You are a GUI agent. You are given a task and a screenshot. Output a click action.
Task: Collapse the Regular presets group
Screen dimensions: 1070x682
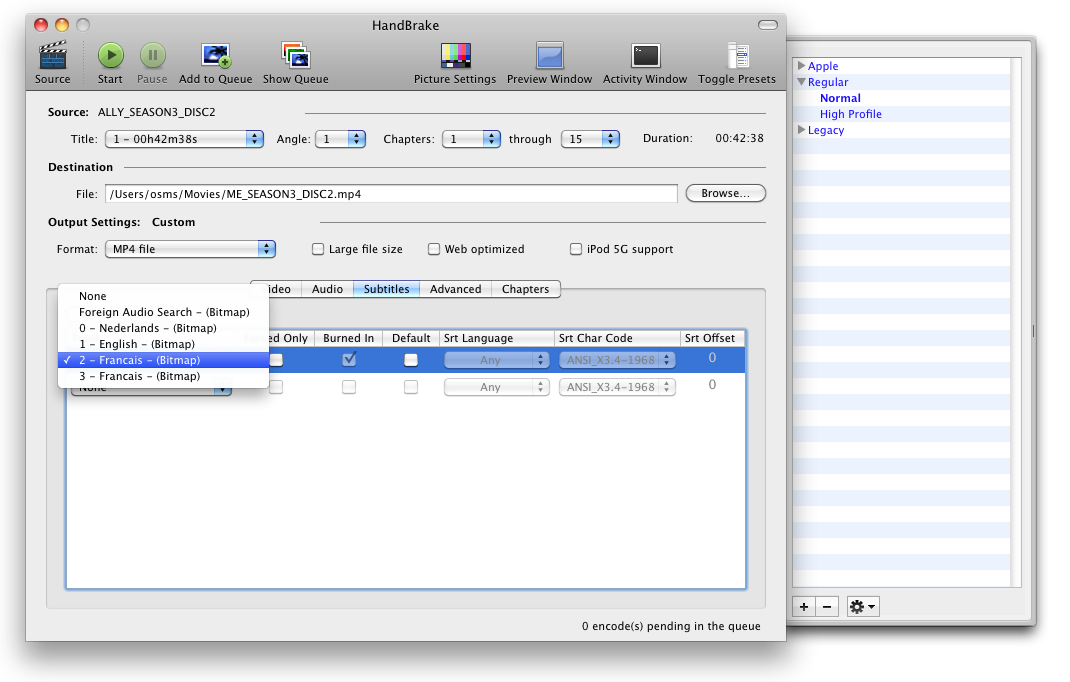point(802,82)
